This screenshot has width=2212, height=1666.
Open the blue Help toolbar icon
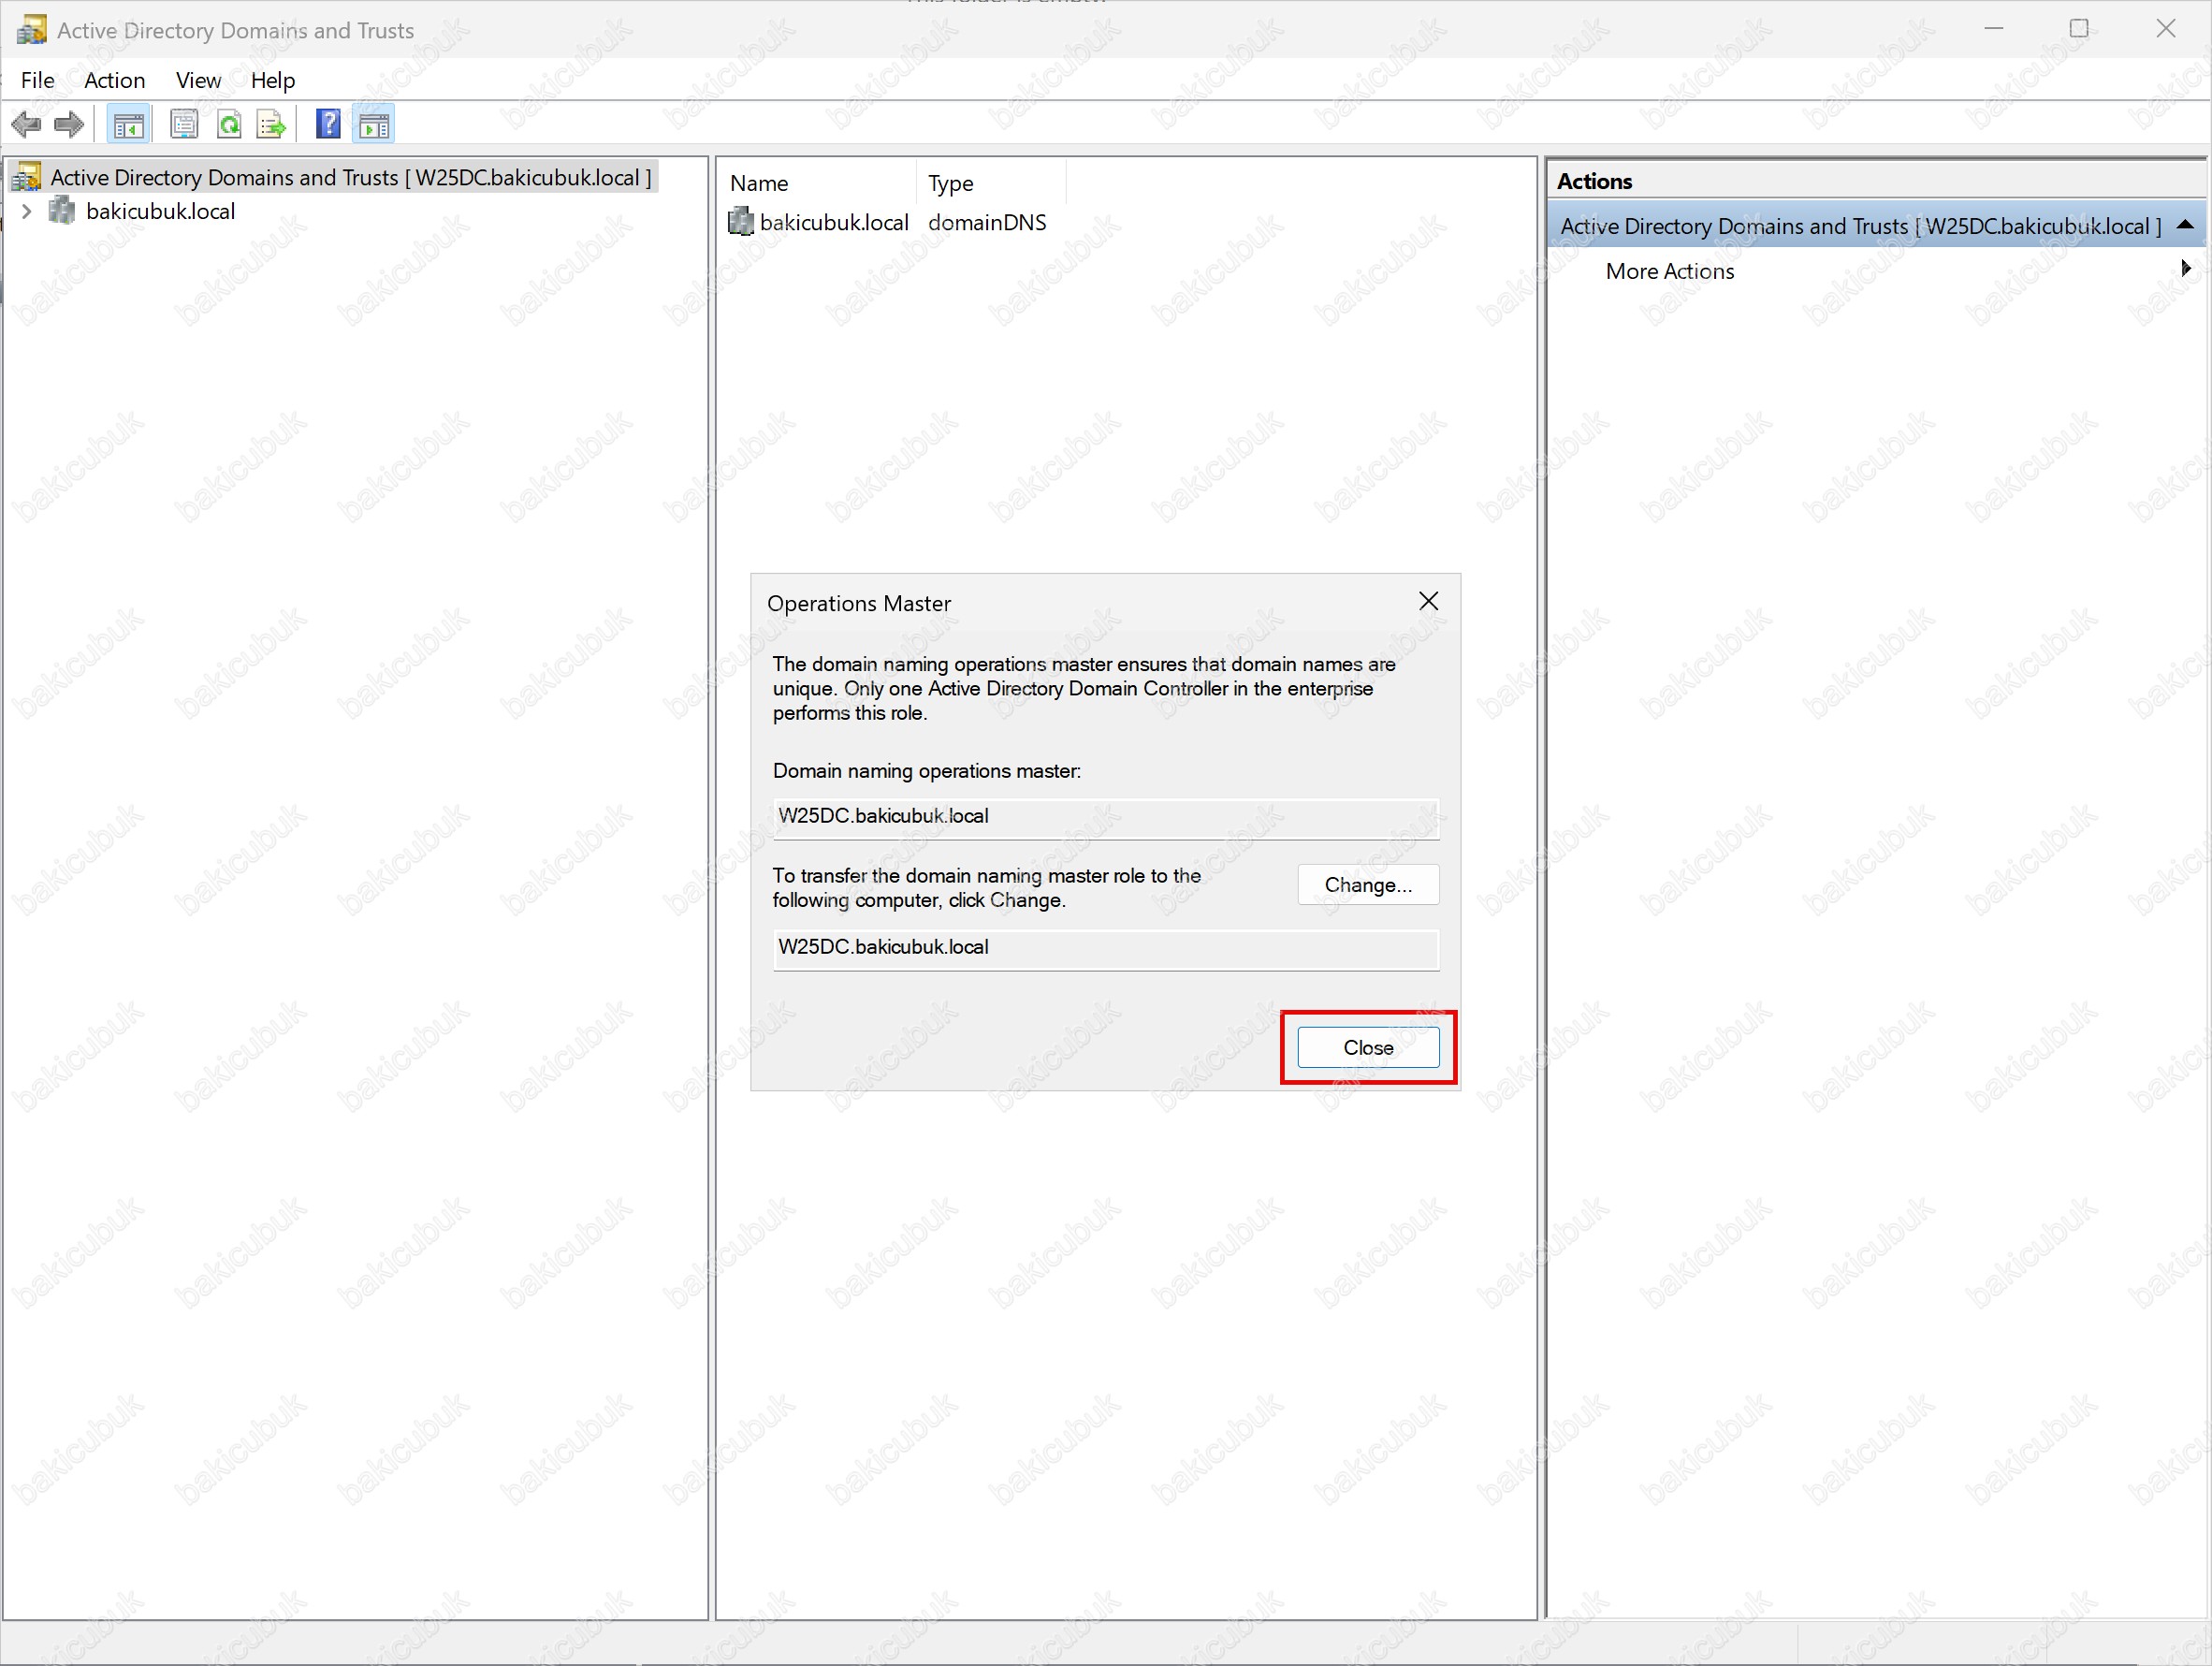(328, 125)
